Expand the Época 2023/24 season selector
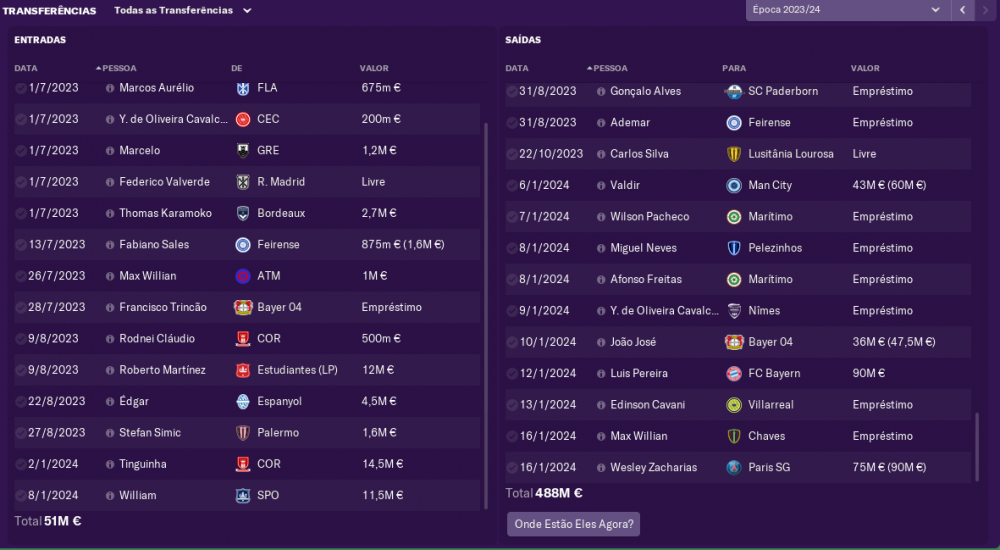 [x=848, y=10]
